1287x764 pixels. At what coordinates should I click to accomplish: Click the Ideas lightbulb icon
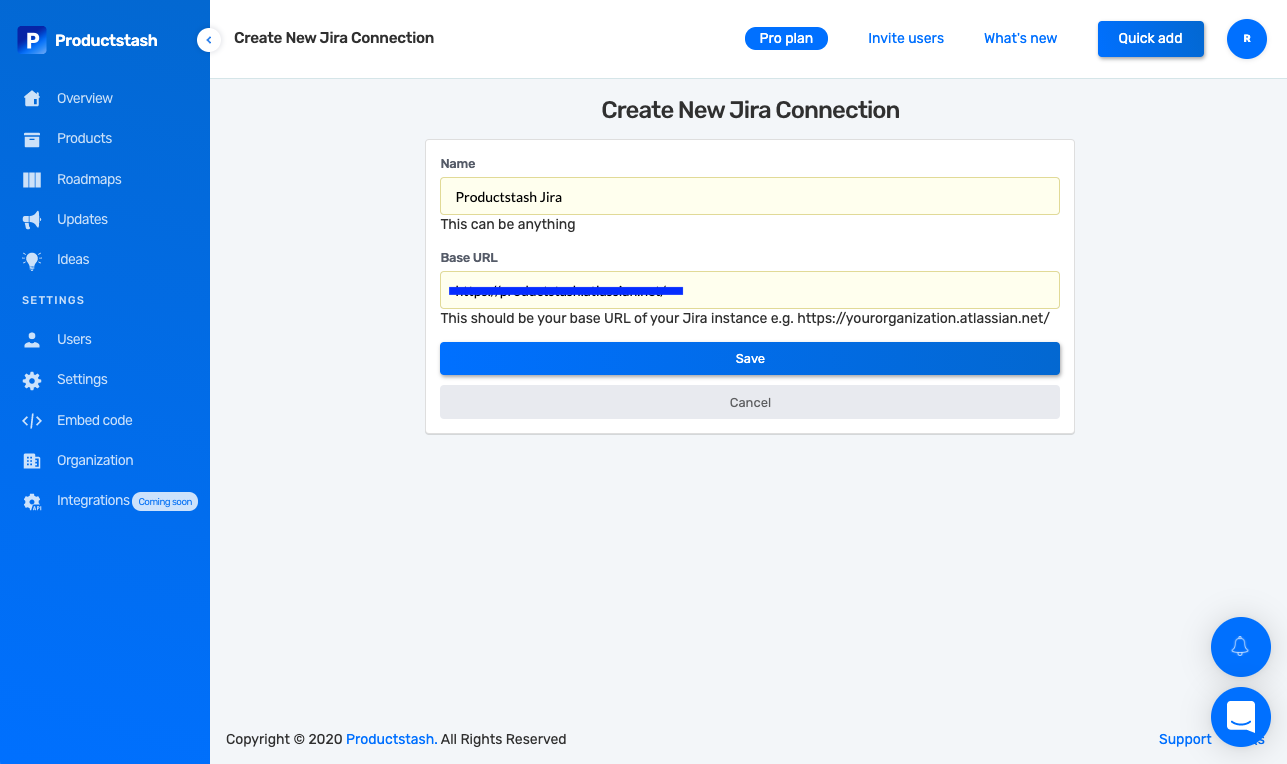point(32,260)
